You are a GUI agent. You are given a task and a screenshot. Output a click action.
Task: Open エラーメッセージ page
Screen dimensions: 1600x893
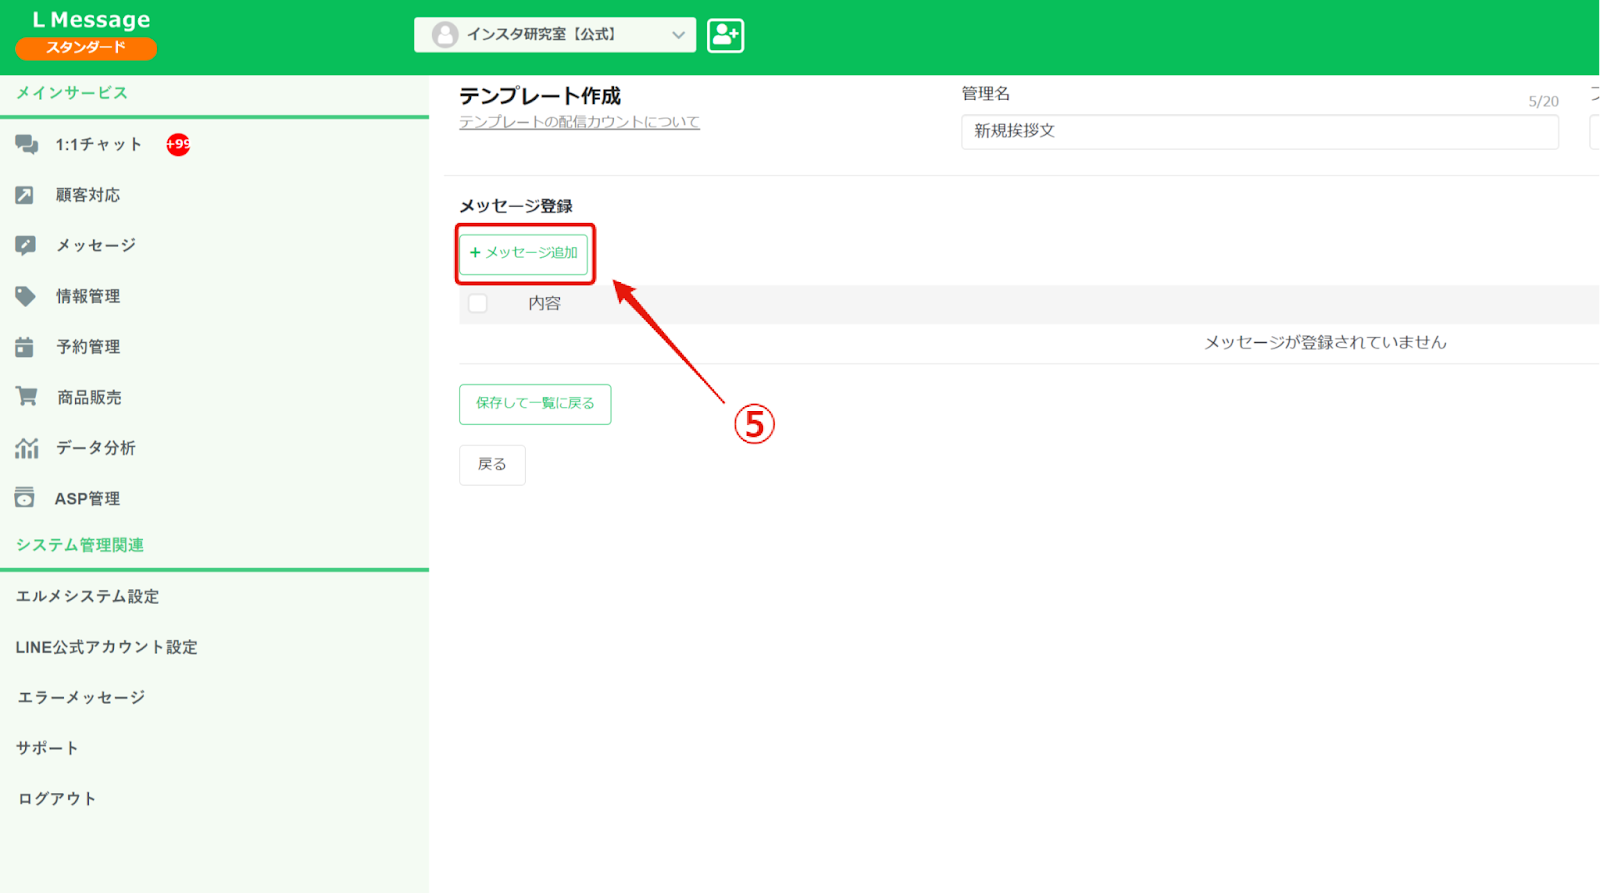coord(81,697)
